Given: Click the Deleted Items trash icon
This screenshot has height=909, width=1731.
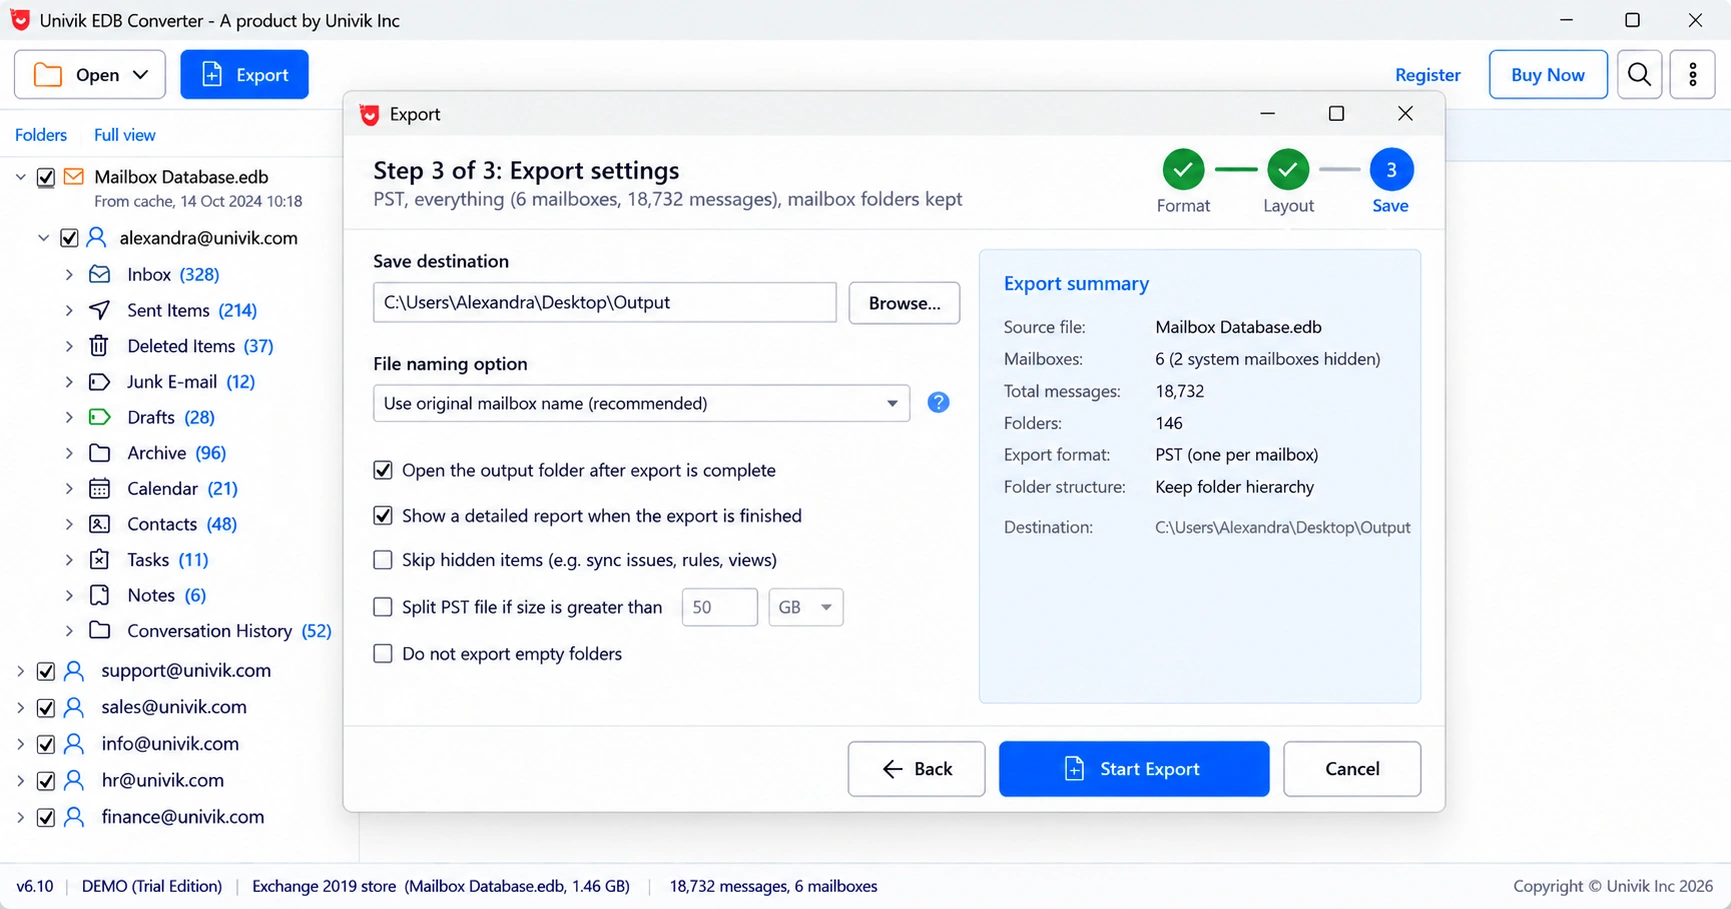Looking at the screenshot, I should click(x=99, y=346).
